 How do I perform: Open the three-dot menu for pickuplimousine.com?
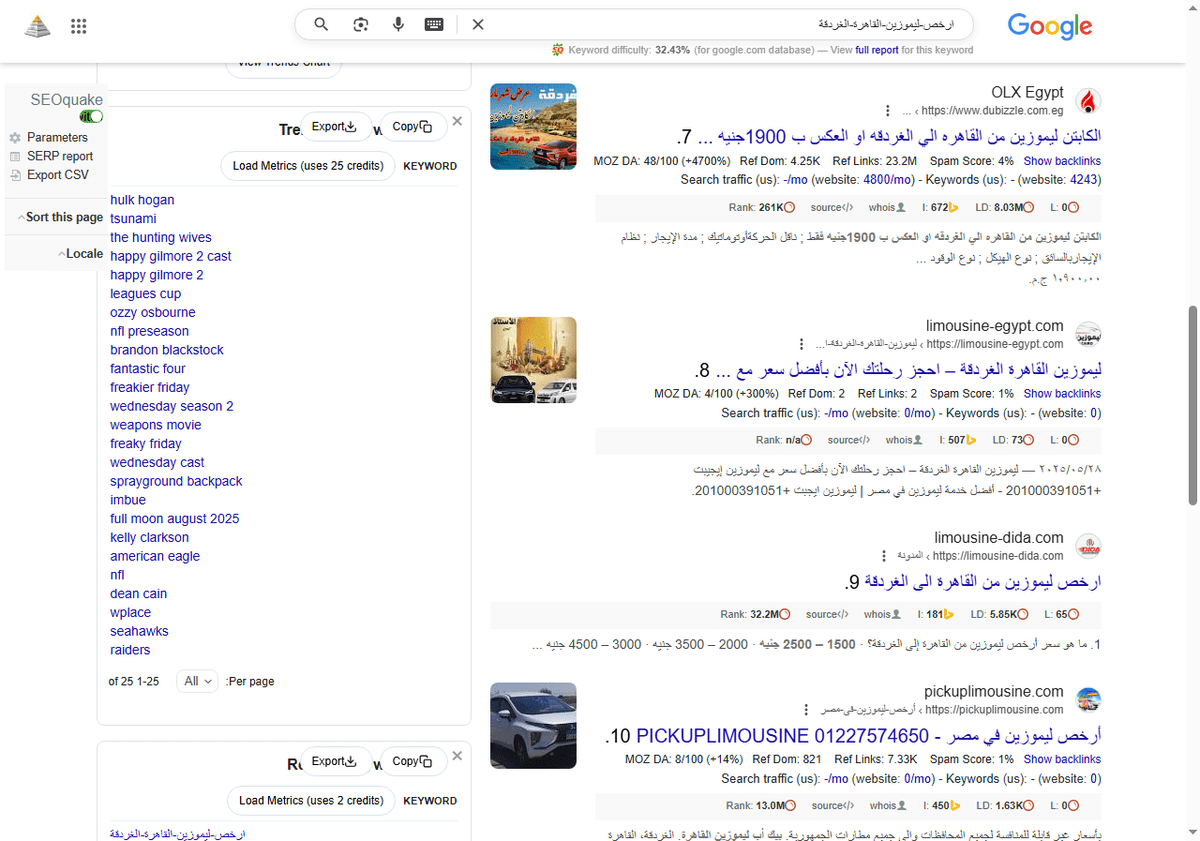[807, 709]
